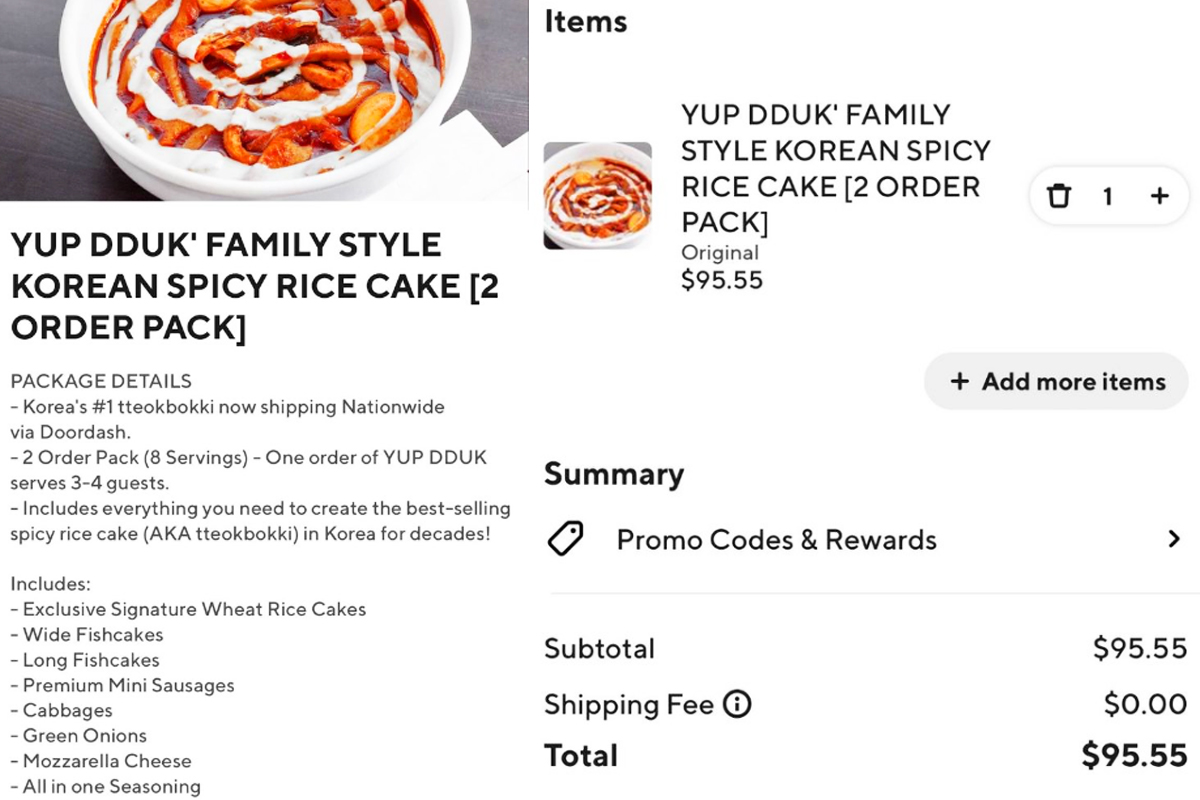Tap the large tteokbokki product photo
The width and height of the screenshot is (1200, 800).
pyautogui.click(x=264, y=100)
